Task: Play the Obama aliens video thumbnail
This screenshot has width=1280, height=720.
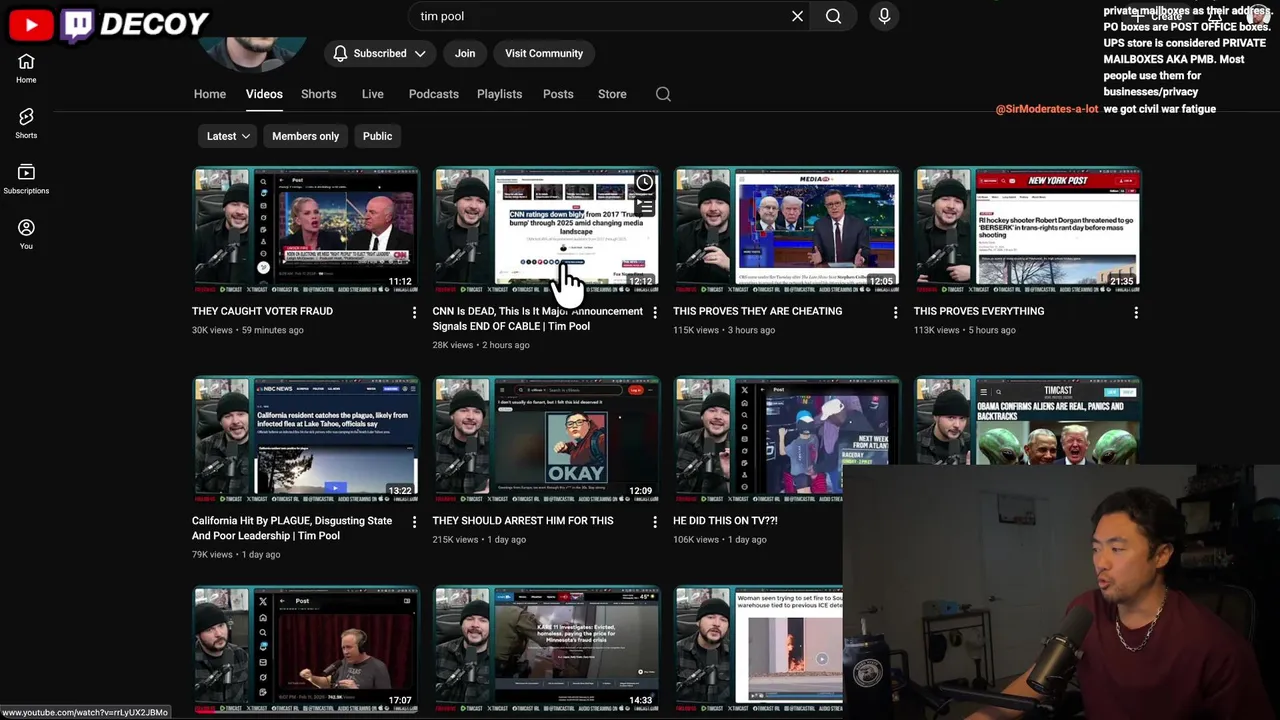Action: (x=1028, y=420)
